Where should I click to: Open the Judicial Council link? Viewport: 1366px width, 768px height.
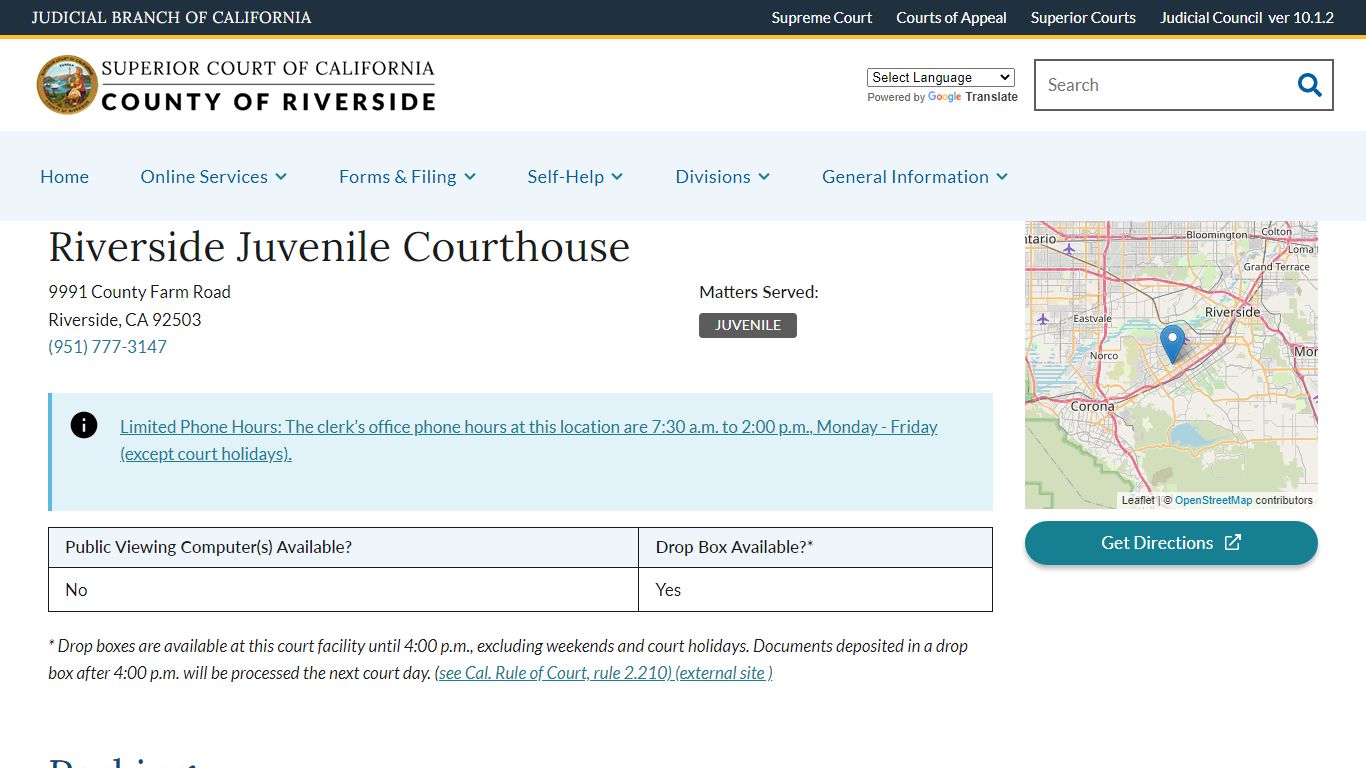[1211, 17]
